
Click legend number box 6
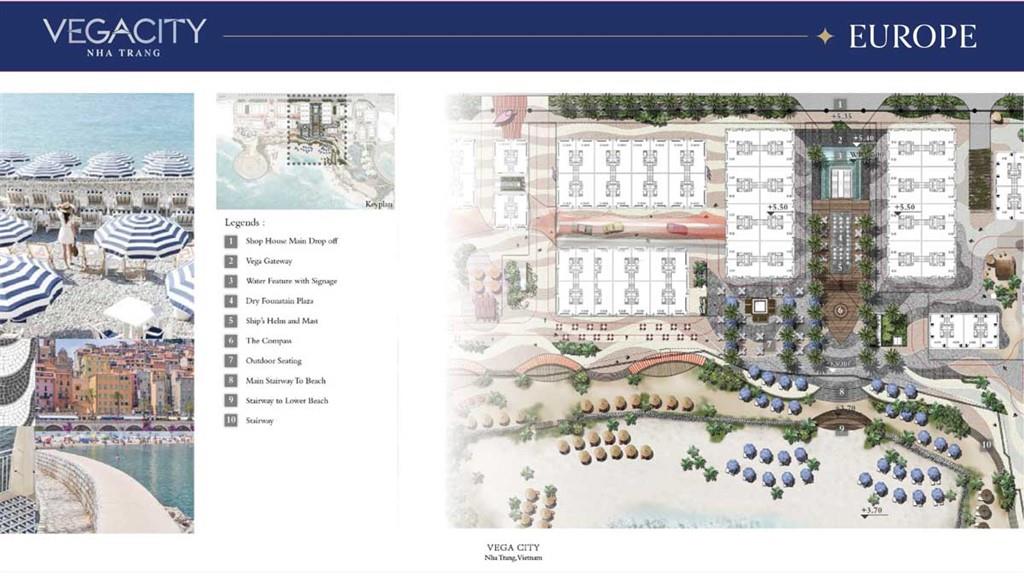(x=231, y=341)
